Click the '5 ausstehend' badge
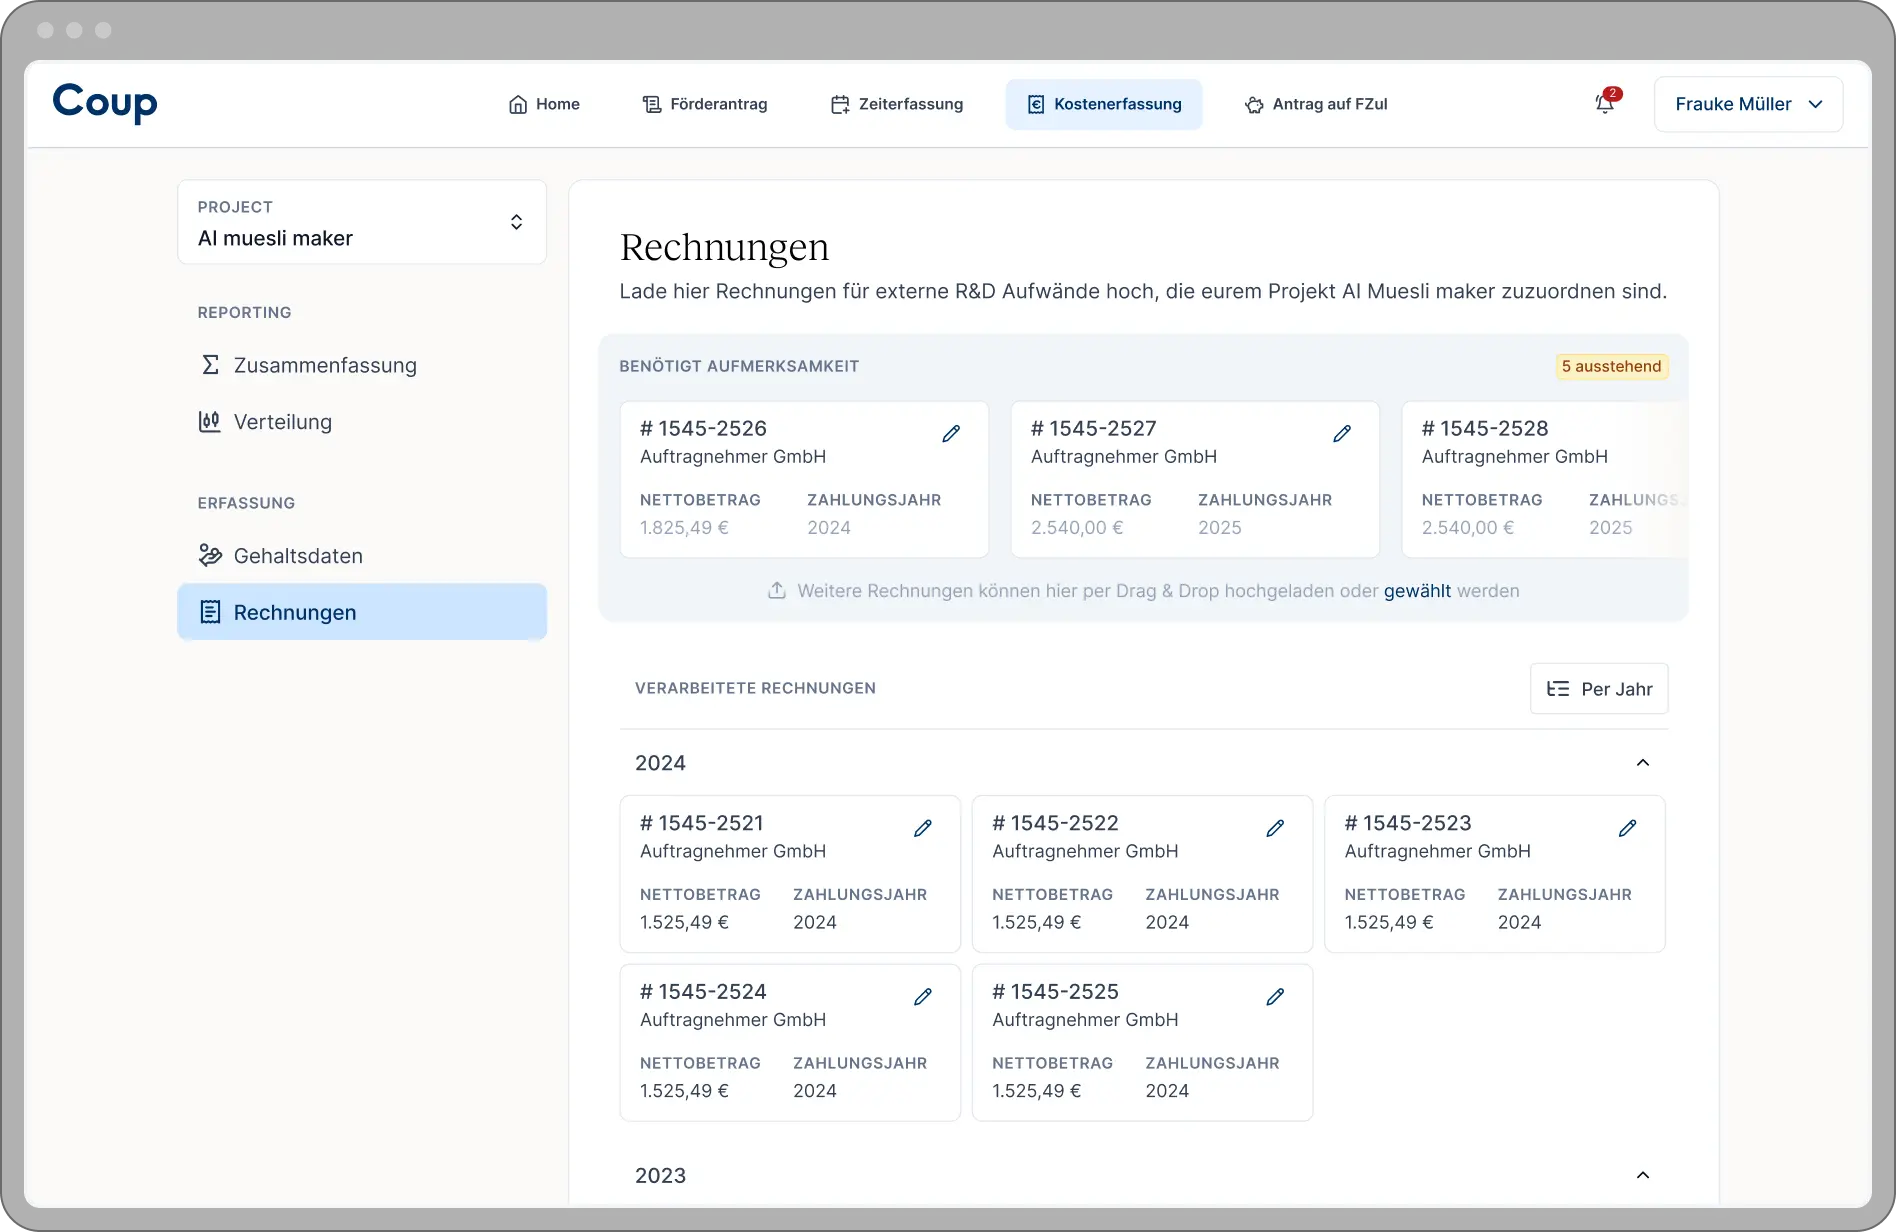The image size is (1896, 1232). [x=1611, y=366]
